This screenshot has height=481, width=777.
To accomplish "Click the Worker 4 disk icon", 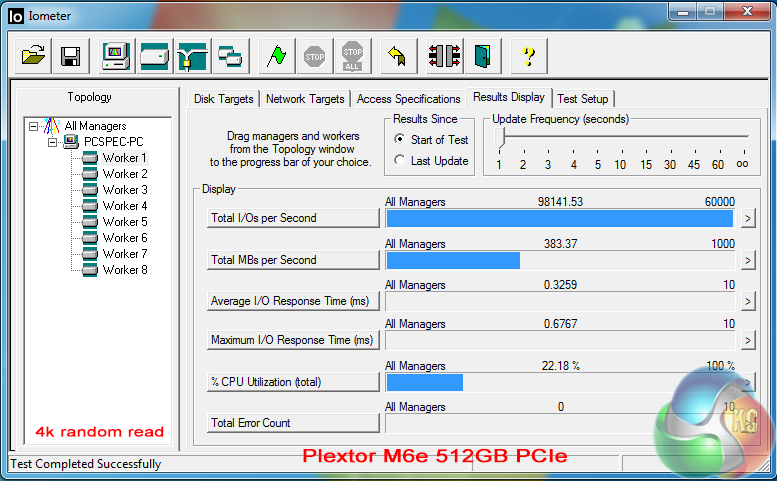I will pyautogui.click(x=90, y=206).
